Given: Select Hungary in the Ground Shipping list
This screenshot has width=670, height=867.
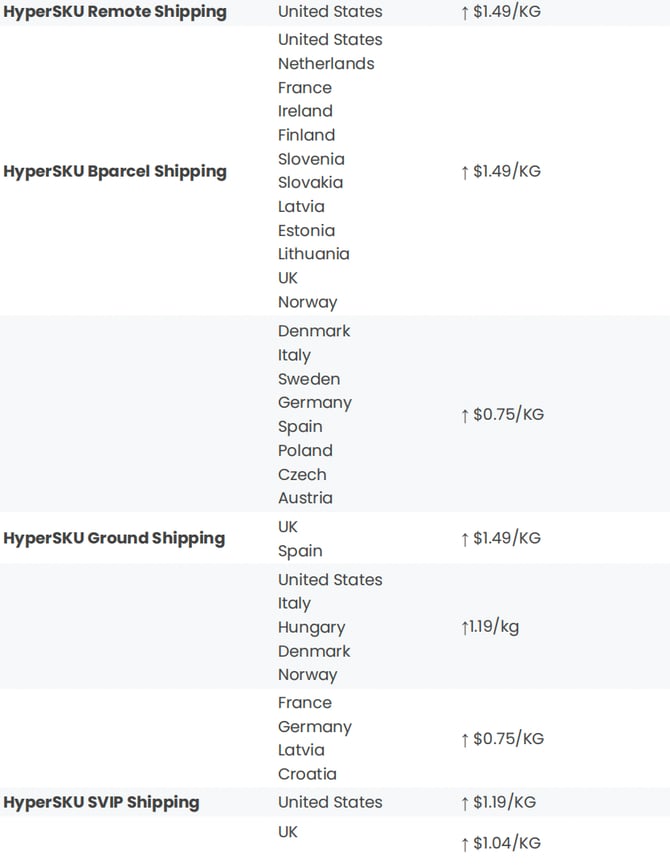Looking at the screenshot, I should coord(311,628).
